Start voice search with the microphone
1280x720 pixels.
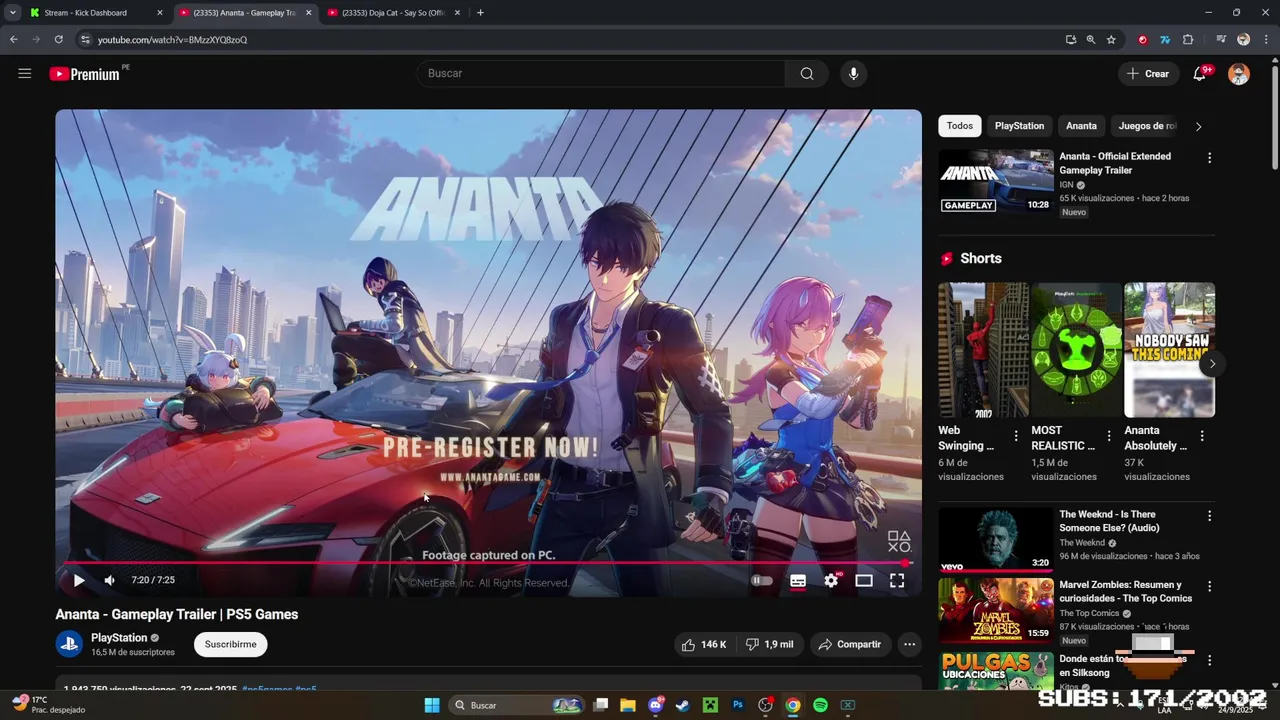(x=853, y=73)
